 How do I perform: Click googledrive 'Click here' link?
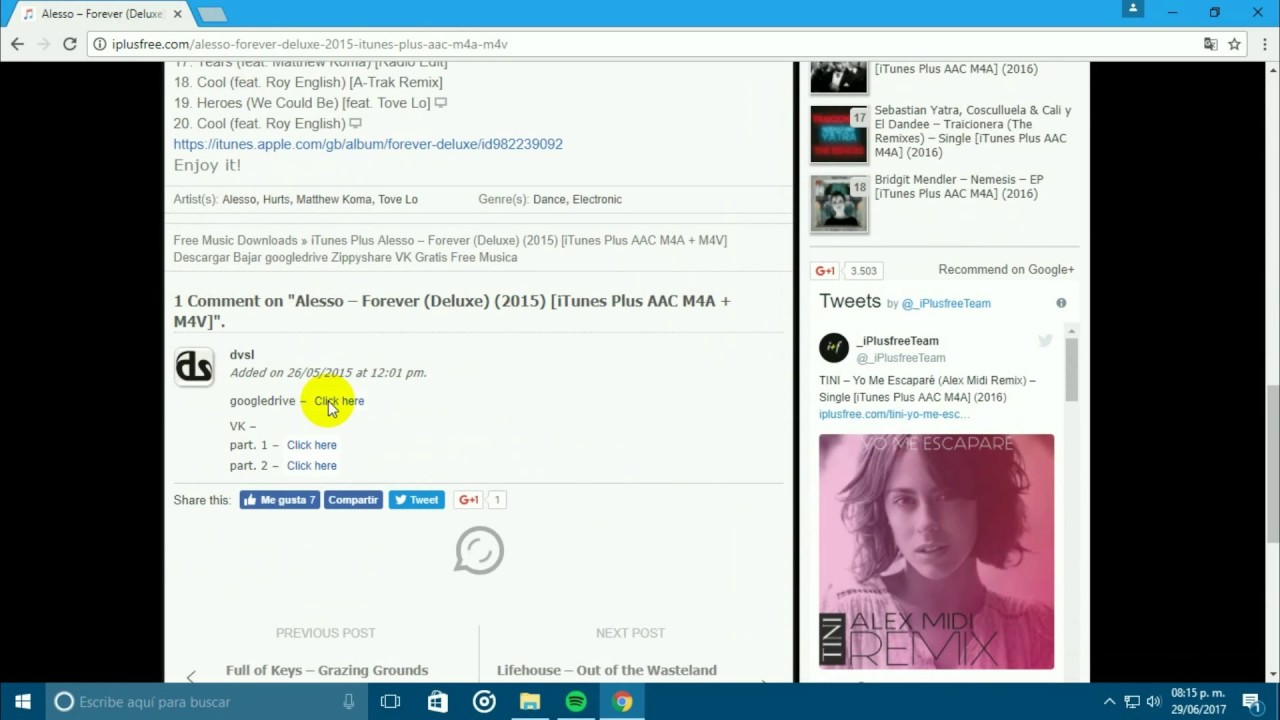(x=339, y=401)
